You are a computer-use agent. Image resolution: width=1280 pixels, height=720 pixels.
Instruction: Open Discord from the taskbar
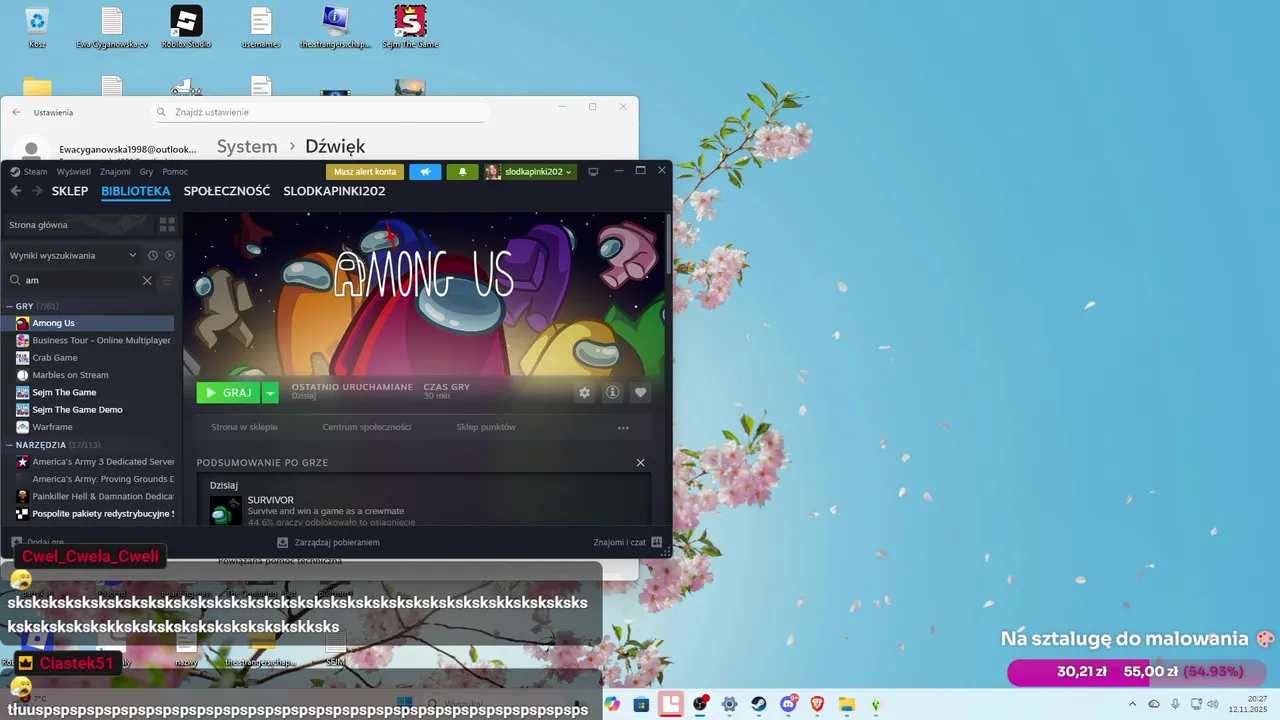click(789, 704)
